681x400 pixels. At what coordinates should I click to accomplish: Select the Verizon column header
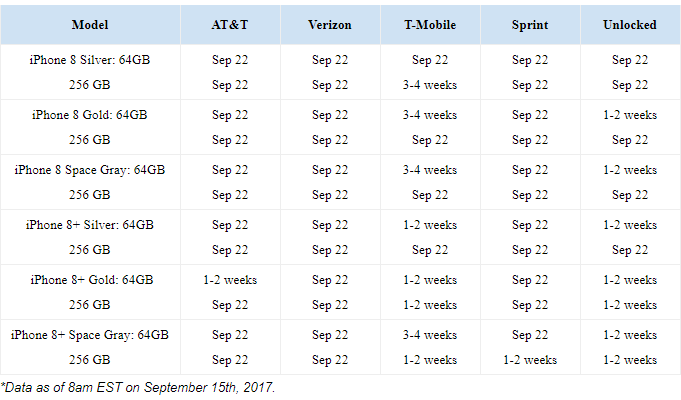point(330,25)
